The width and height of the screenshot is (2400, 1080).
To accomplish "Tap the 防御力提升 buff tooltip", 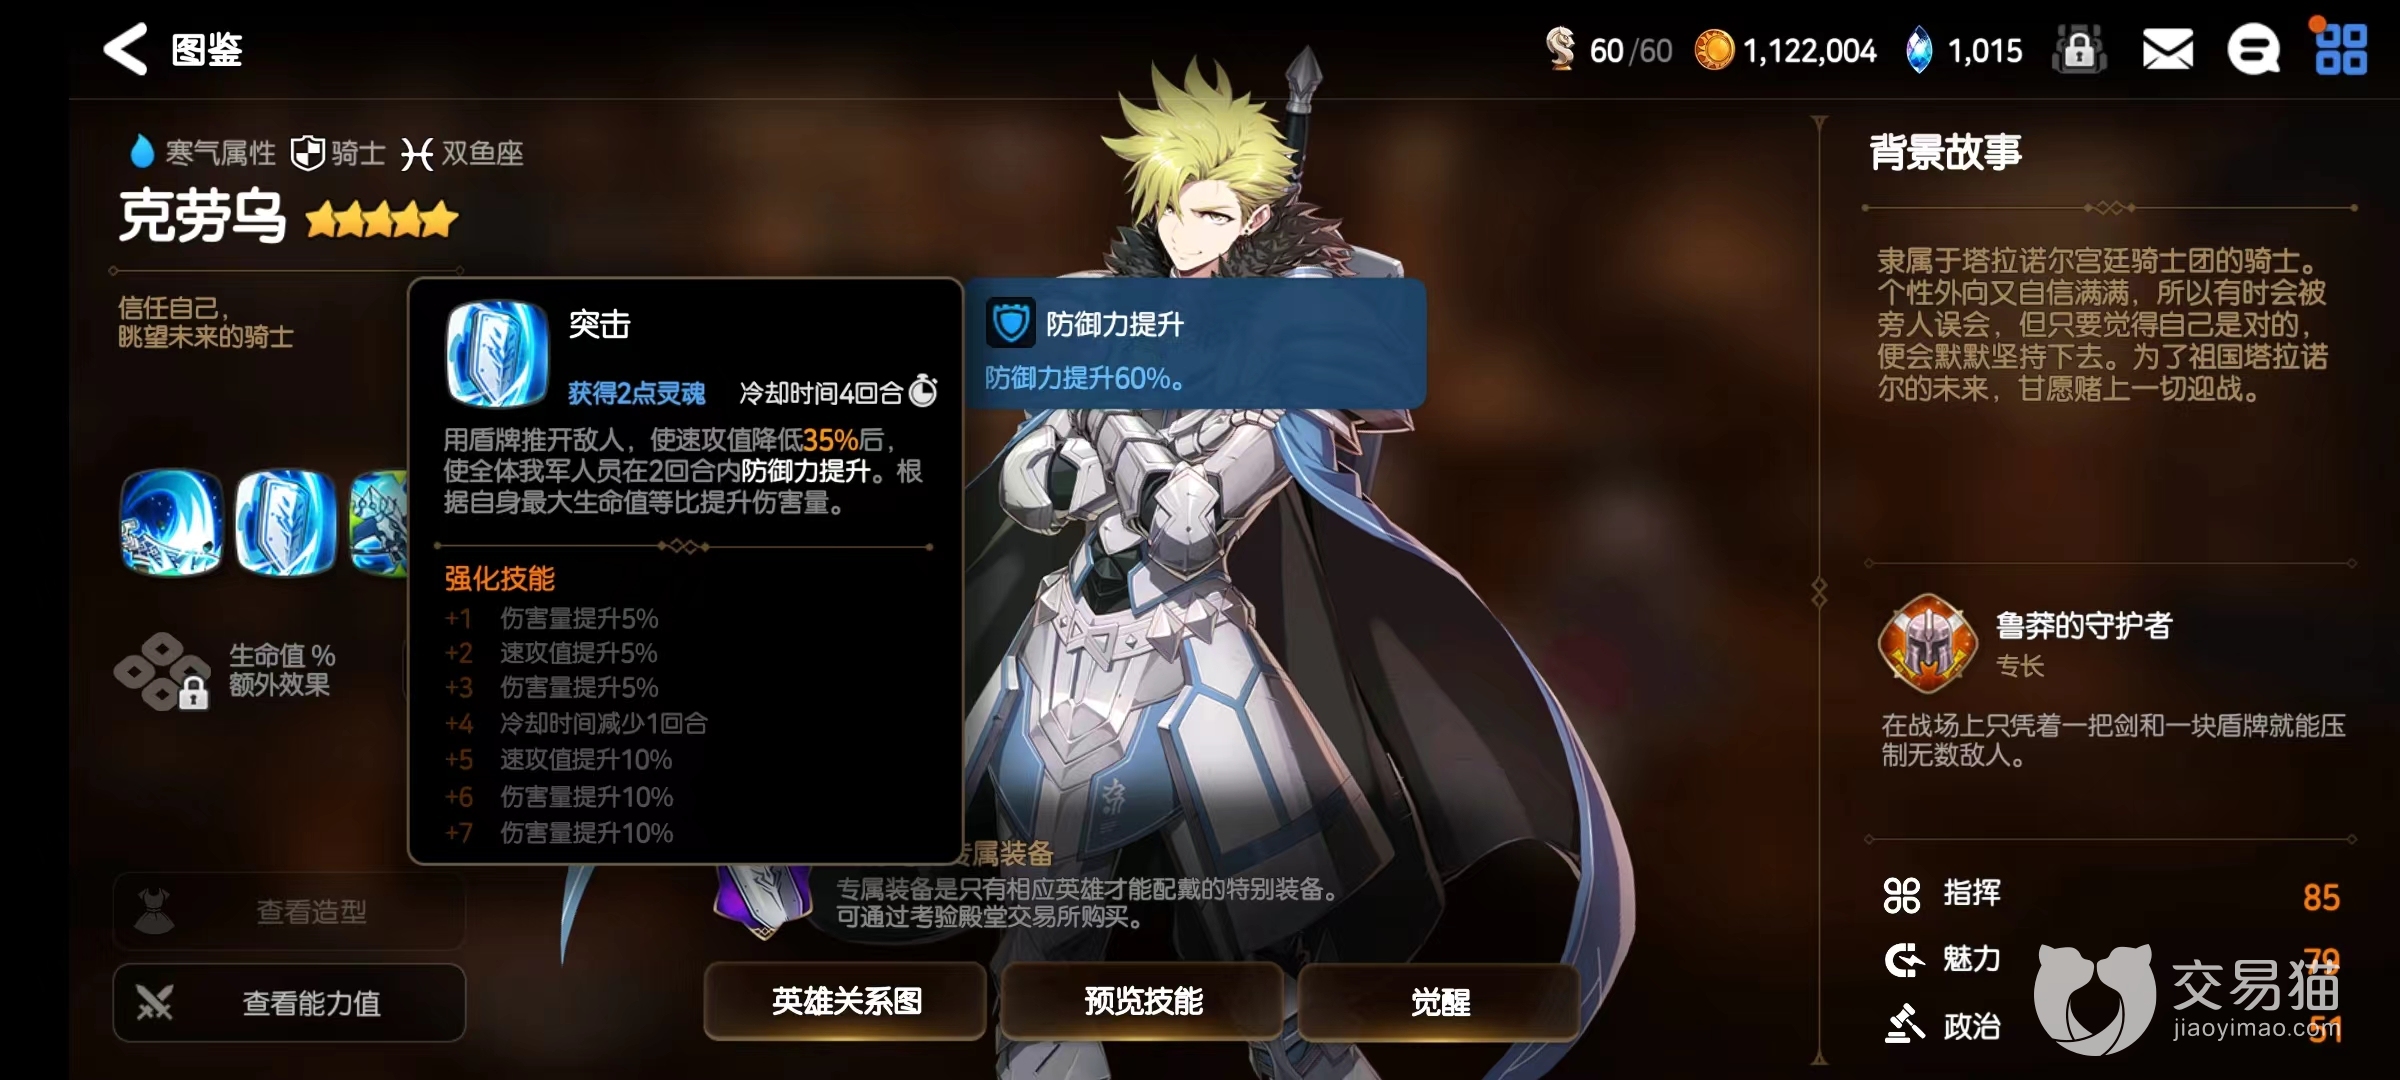I will click(1196, 343).
